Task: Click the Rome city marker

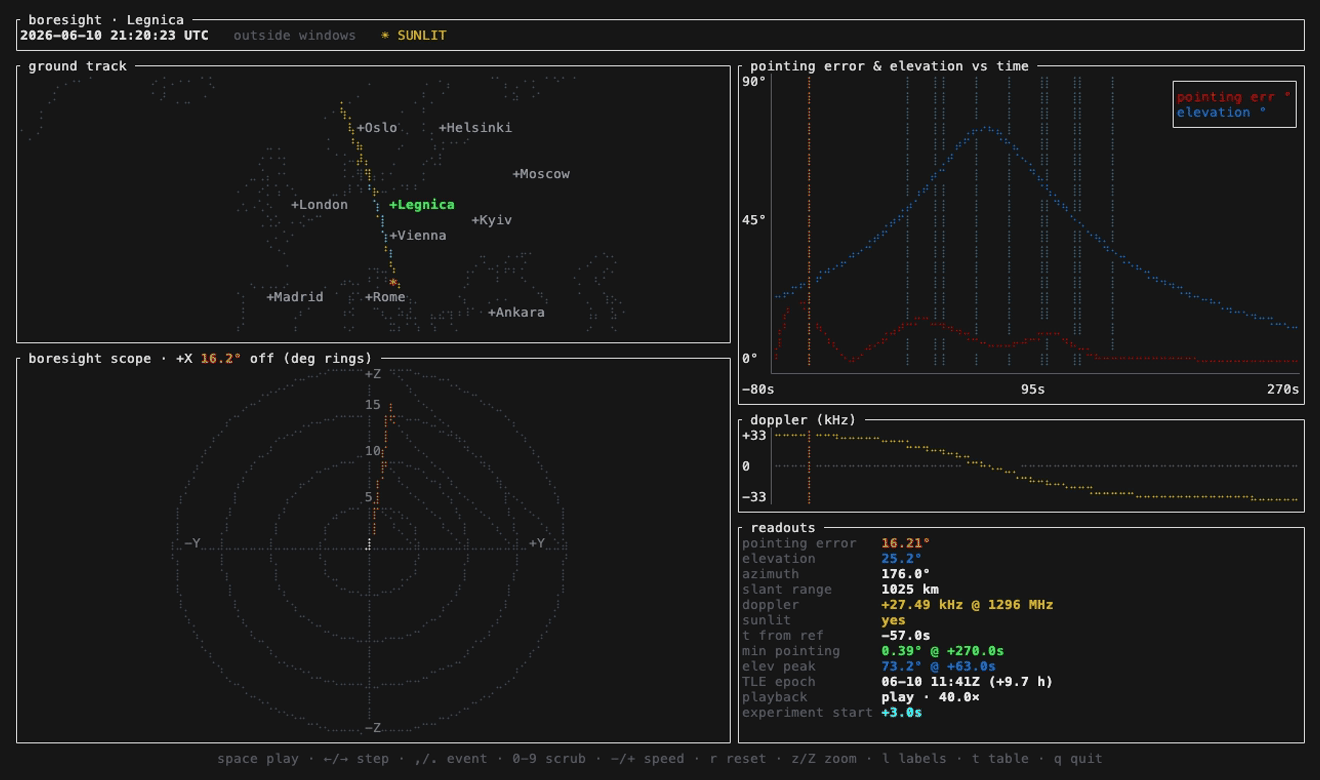Action: (385, 297)
